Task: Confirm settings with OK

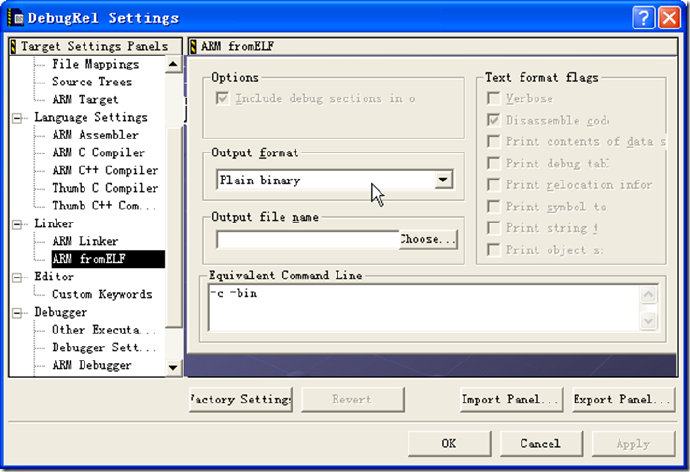Action: pyautogui.click(x=449, y=443)
